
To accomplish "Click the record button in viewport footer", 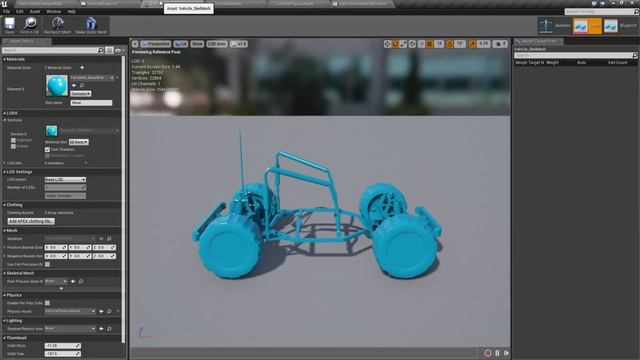I will tap(488, 353).
